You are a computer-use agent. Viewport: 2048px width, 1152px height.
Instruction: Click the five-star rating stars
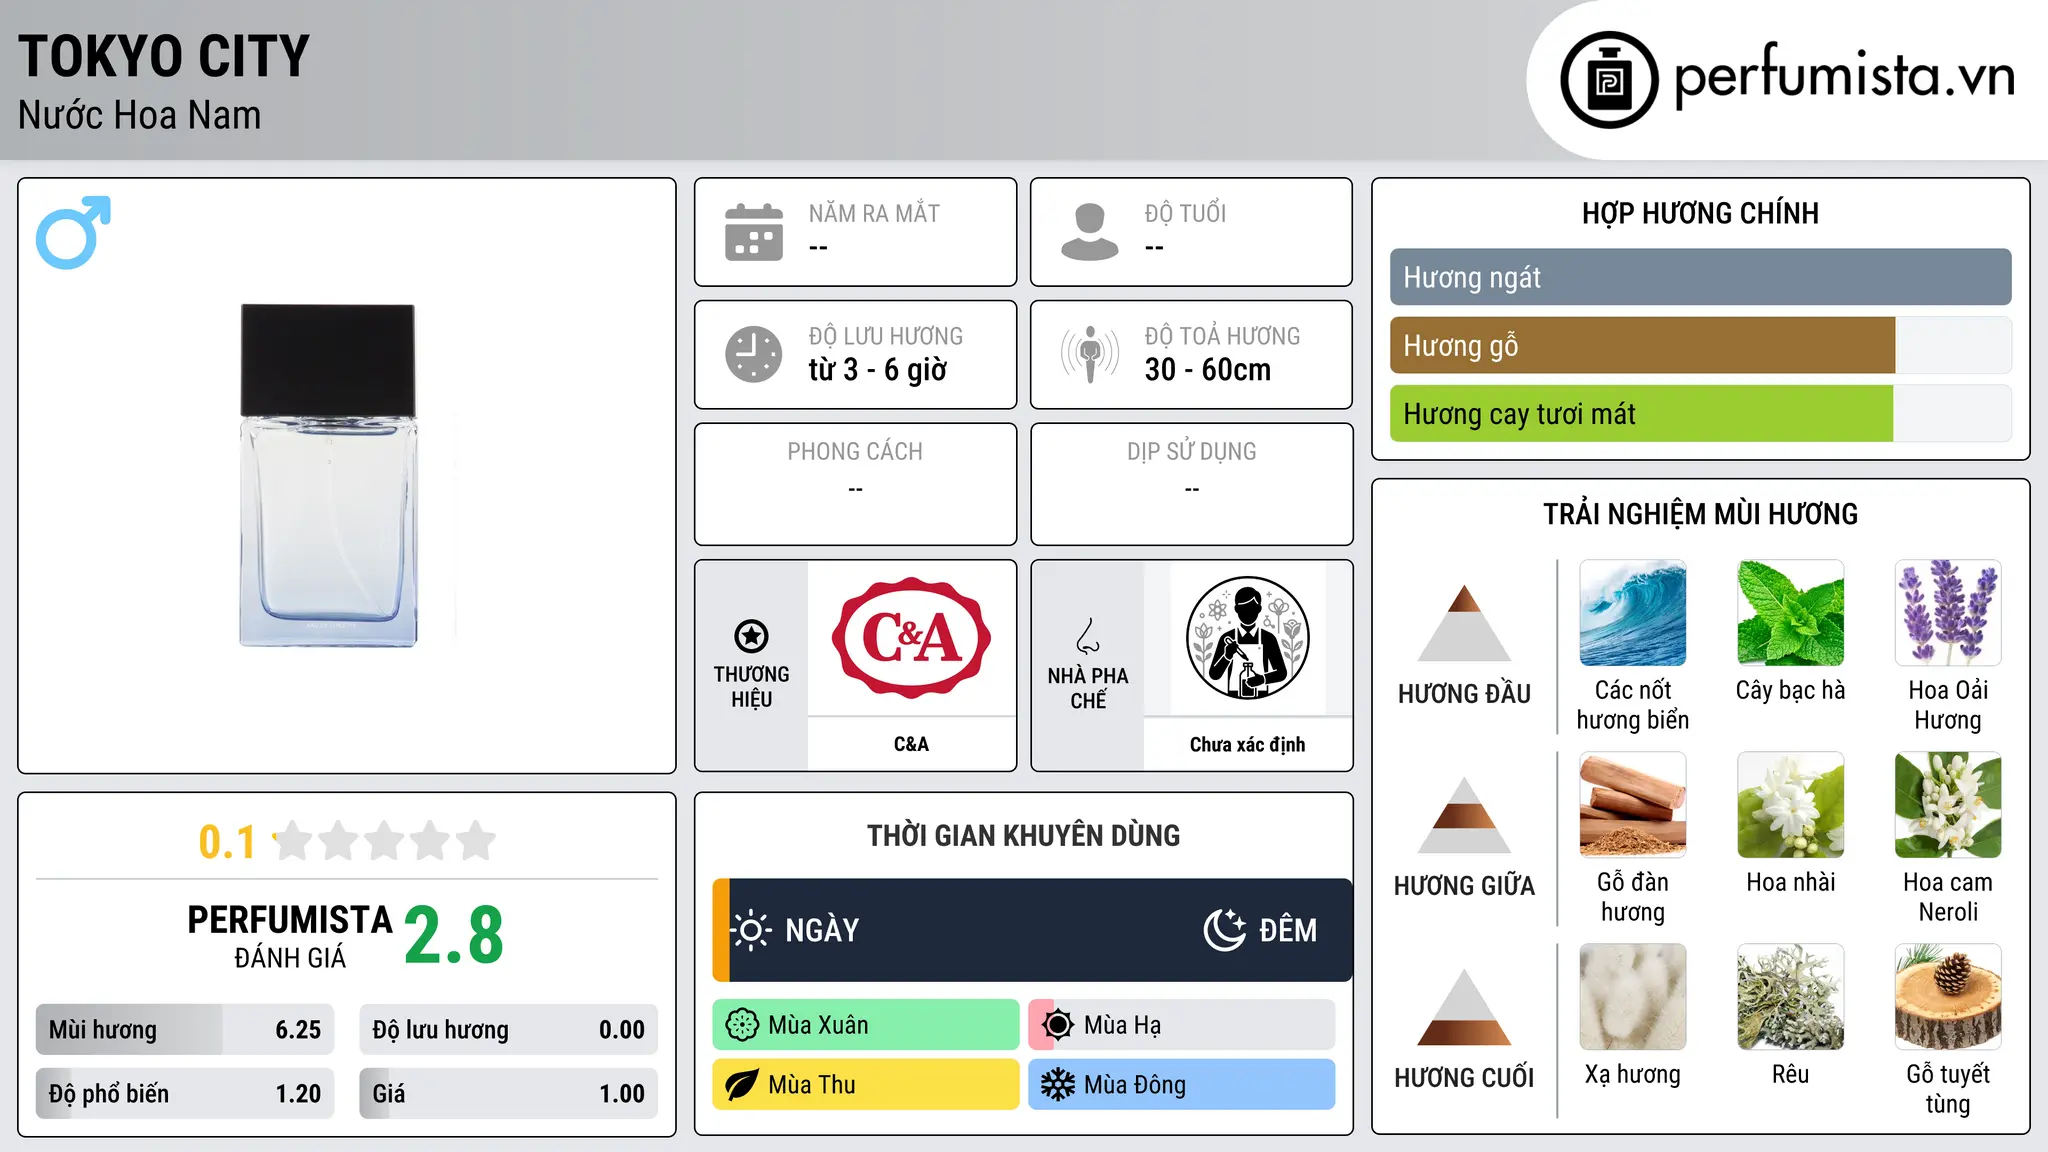385,841
